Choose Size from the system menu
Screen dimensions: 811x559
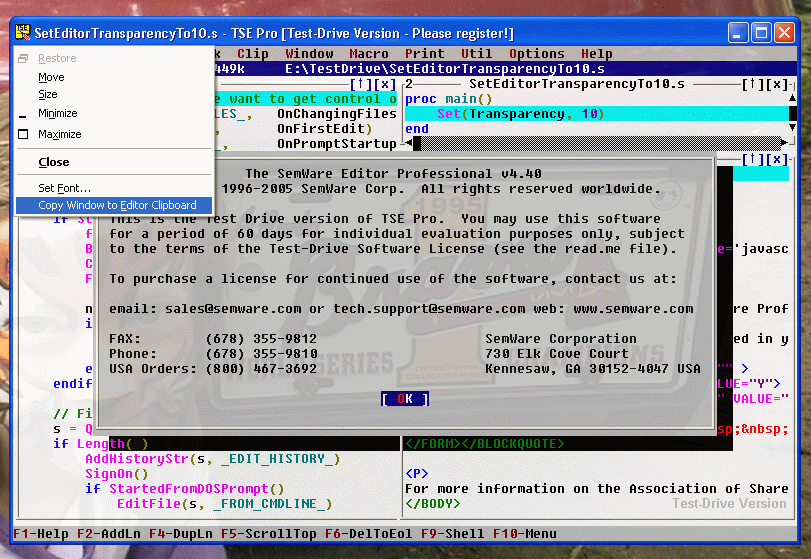[48, 94]
